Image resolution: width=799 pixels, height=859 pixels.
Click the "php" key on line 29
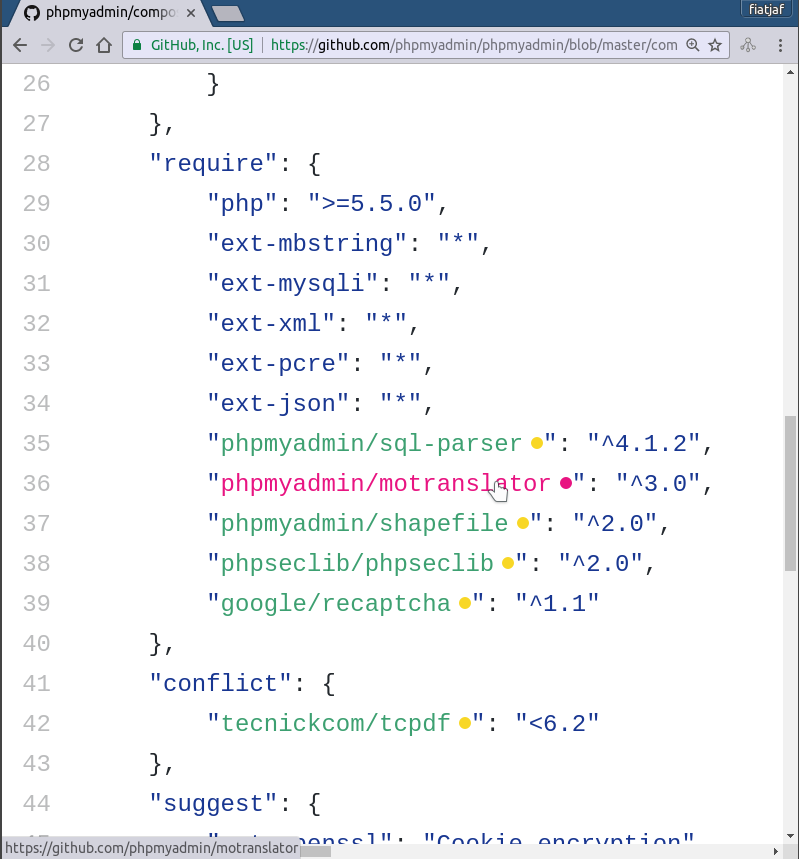pos(242,204)
